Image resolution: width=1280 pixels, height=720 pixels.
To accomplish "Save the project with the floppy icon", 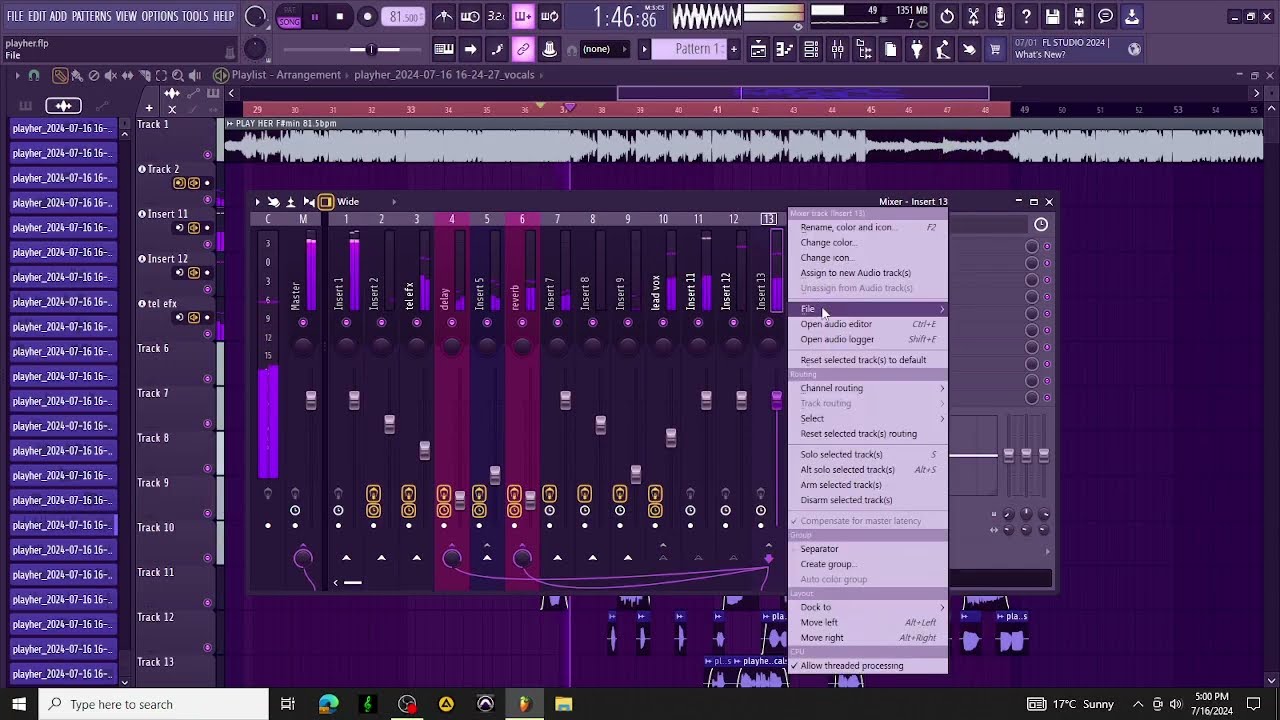I will tap(1053, 16).
